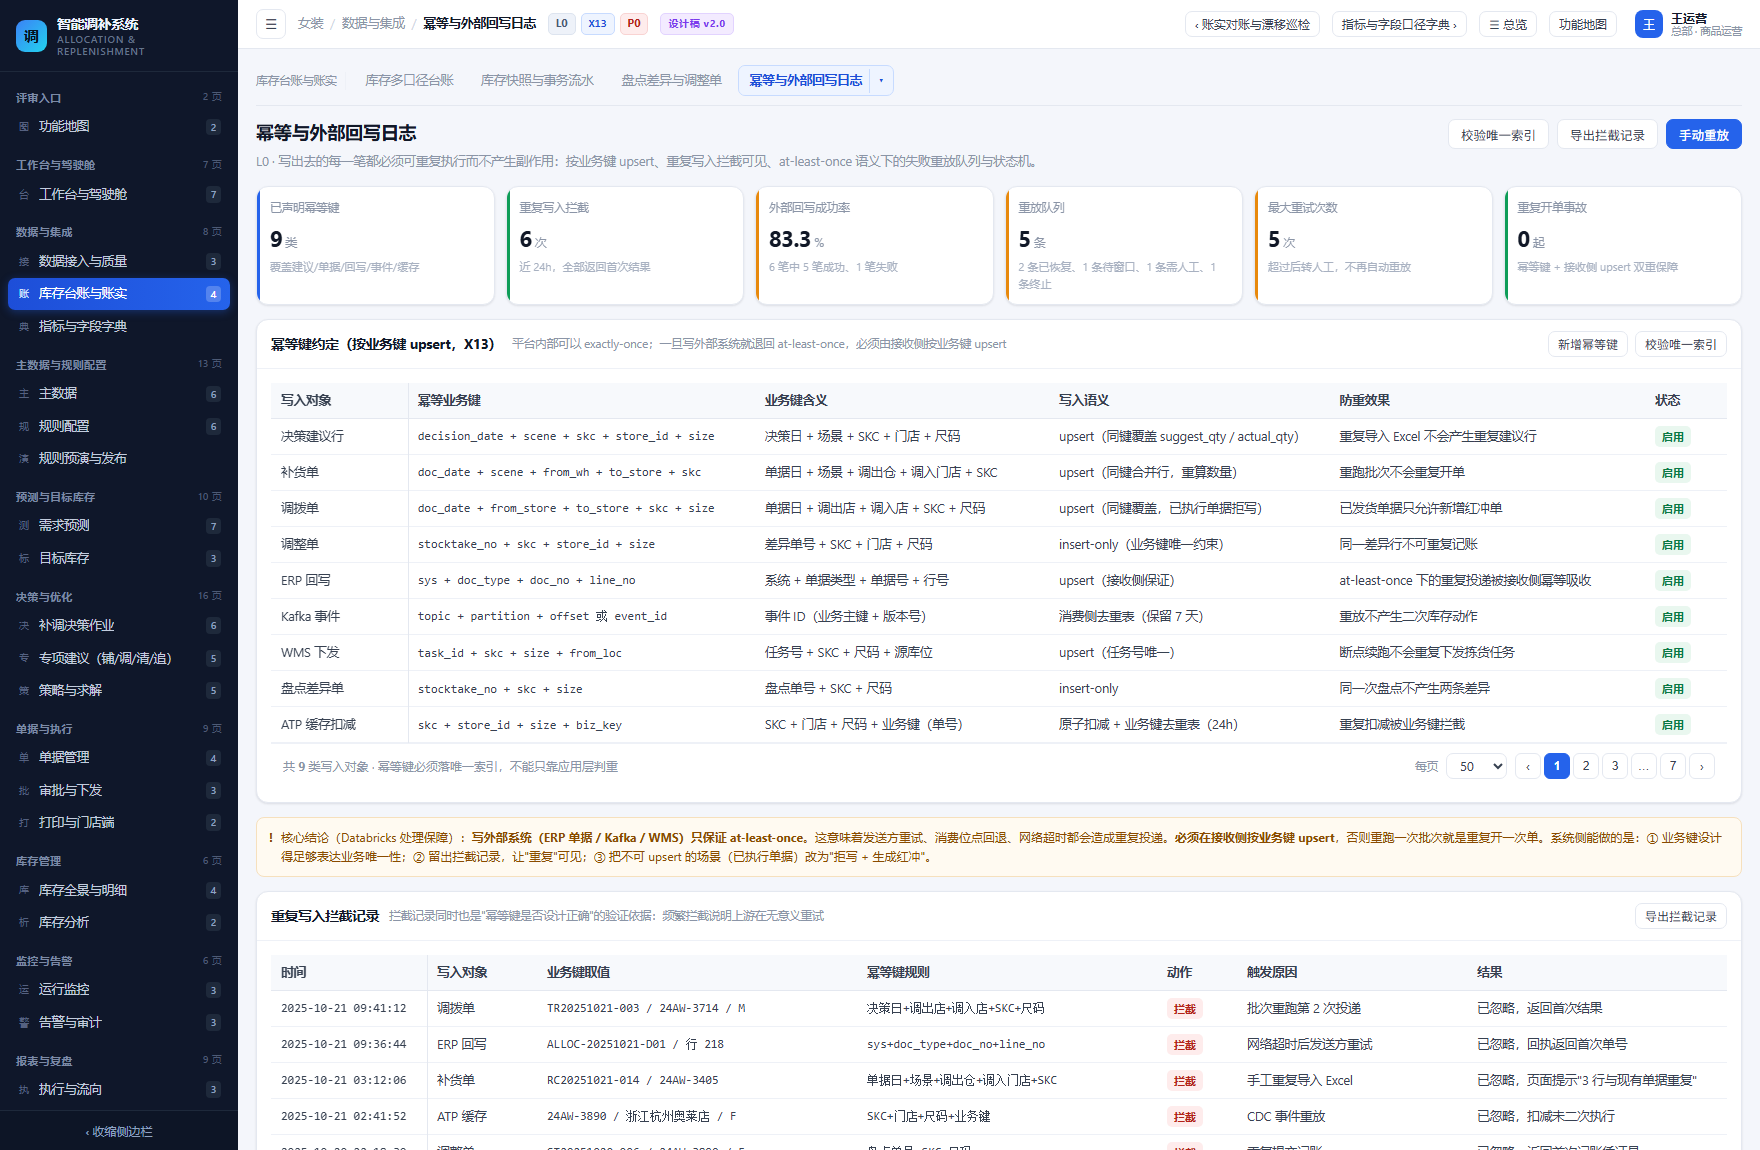Open the user avatar 王 icon
The height and width of the screenshot is (1150, 1760).
tap(1648, 24)
